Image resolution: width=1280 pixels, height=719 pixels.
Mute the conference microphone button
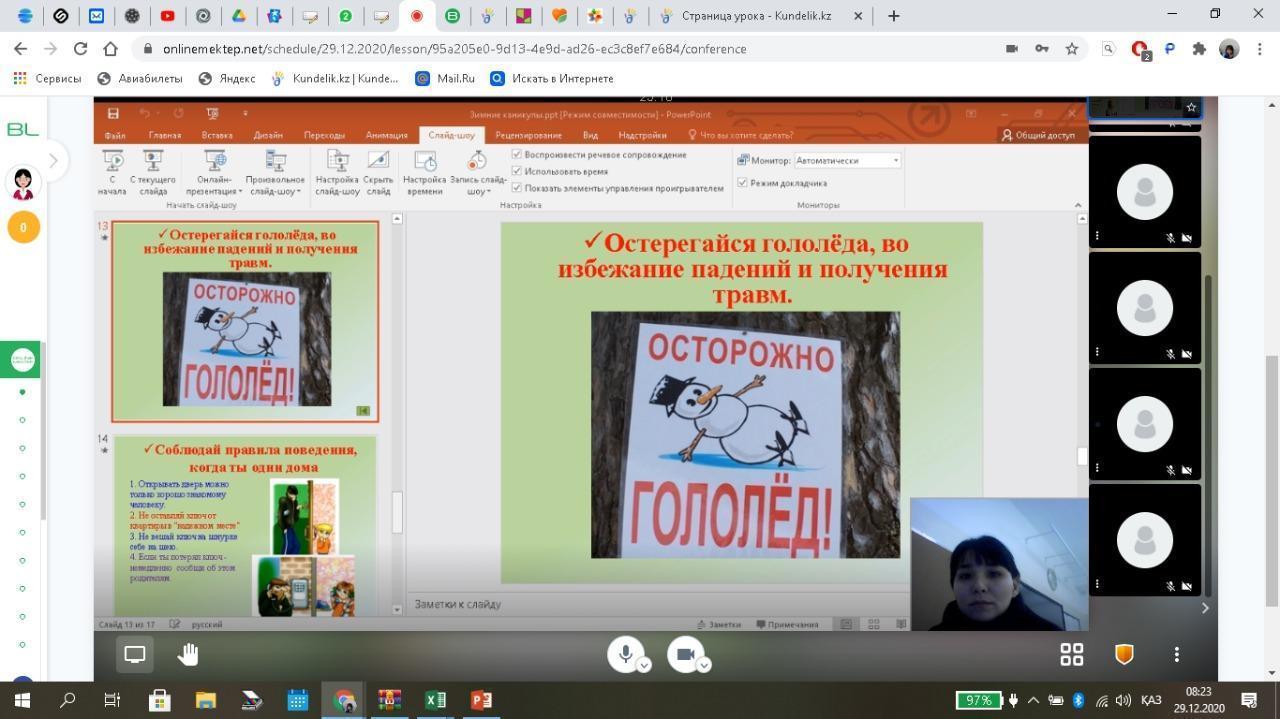click(x=625, y=654)
